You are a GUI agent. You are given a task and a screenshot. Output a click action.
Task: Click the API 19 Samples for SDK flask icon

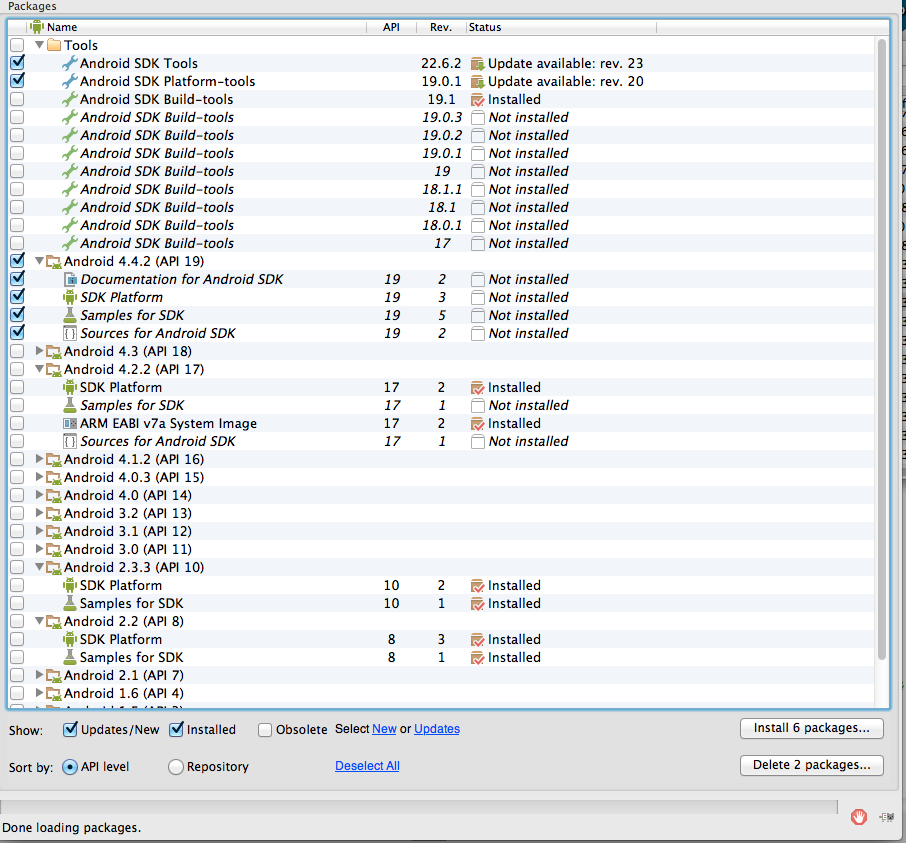tap(69, 315)
